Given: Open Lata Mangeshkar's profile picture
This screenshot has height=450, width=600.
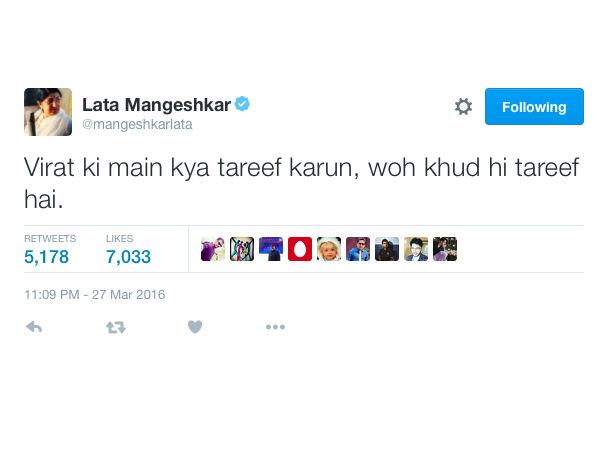Looking at the screenshot, I should point(48,112).
